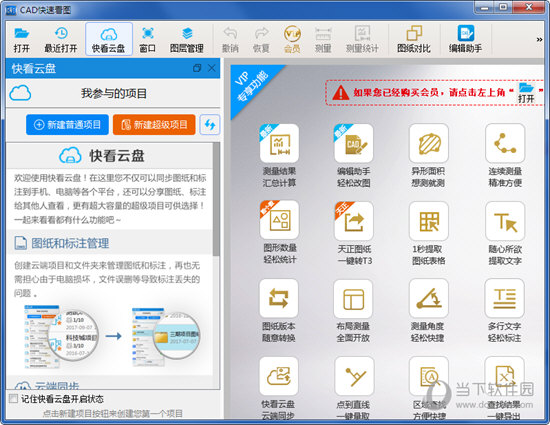
Task: Show recently opened files via 最近打开
Action: (61, 40)
